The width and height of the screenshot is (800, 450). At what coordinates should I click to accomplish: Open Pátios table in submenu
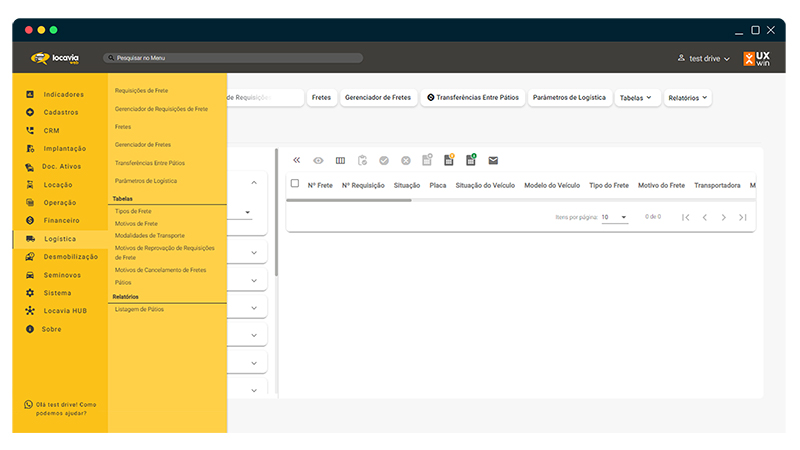tap(123, 283)
